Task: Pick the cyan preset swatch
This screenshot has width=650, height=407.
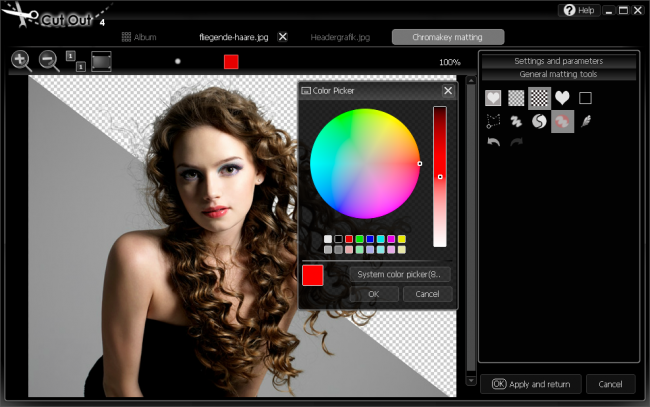Action: point(381,239)
